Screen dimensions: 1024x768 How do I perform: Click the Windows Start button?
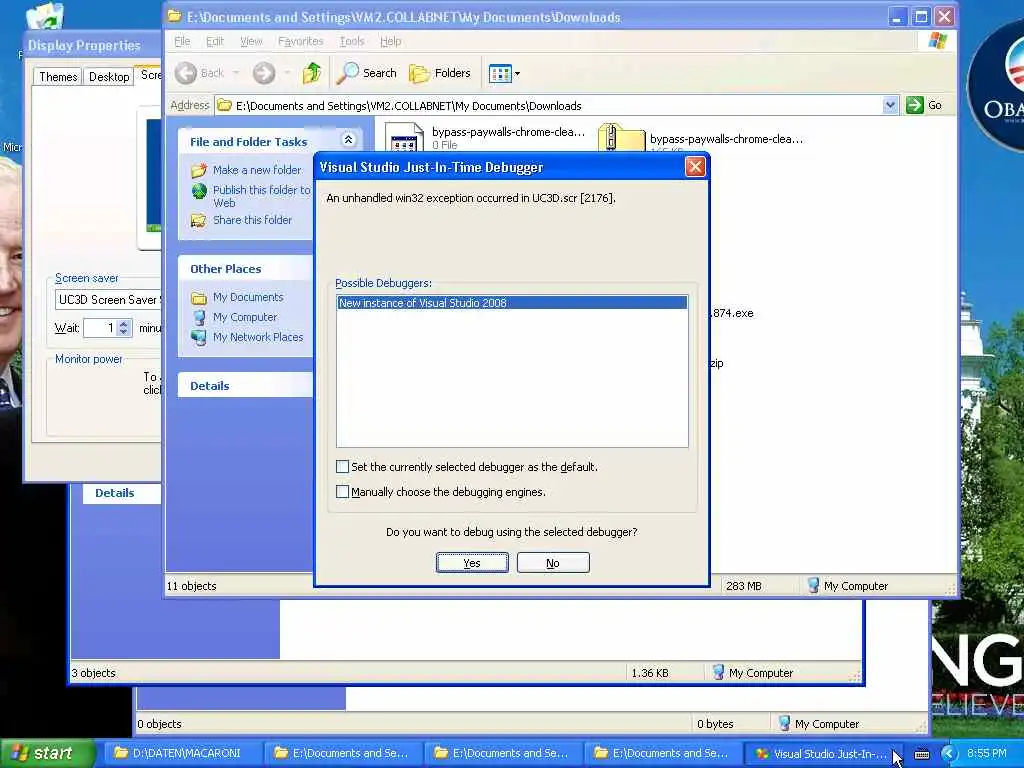coord(47,753)
